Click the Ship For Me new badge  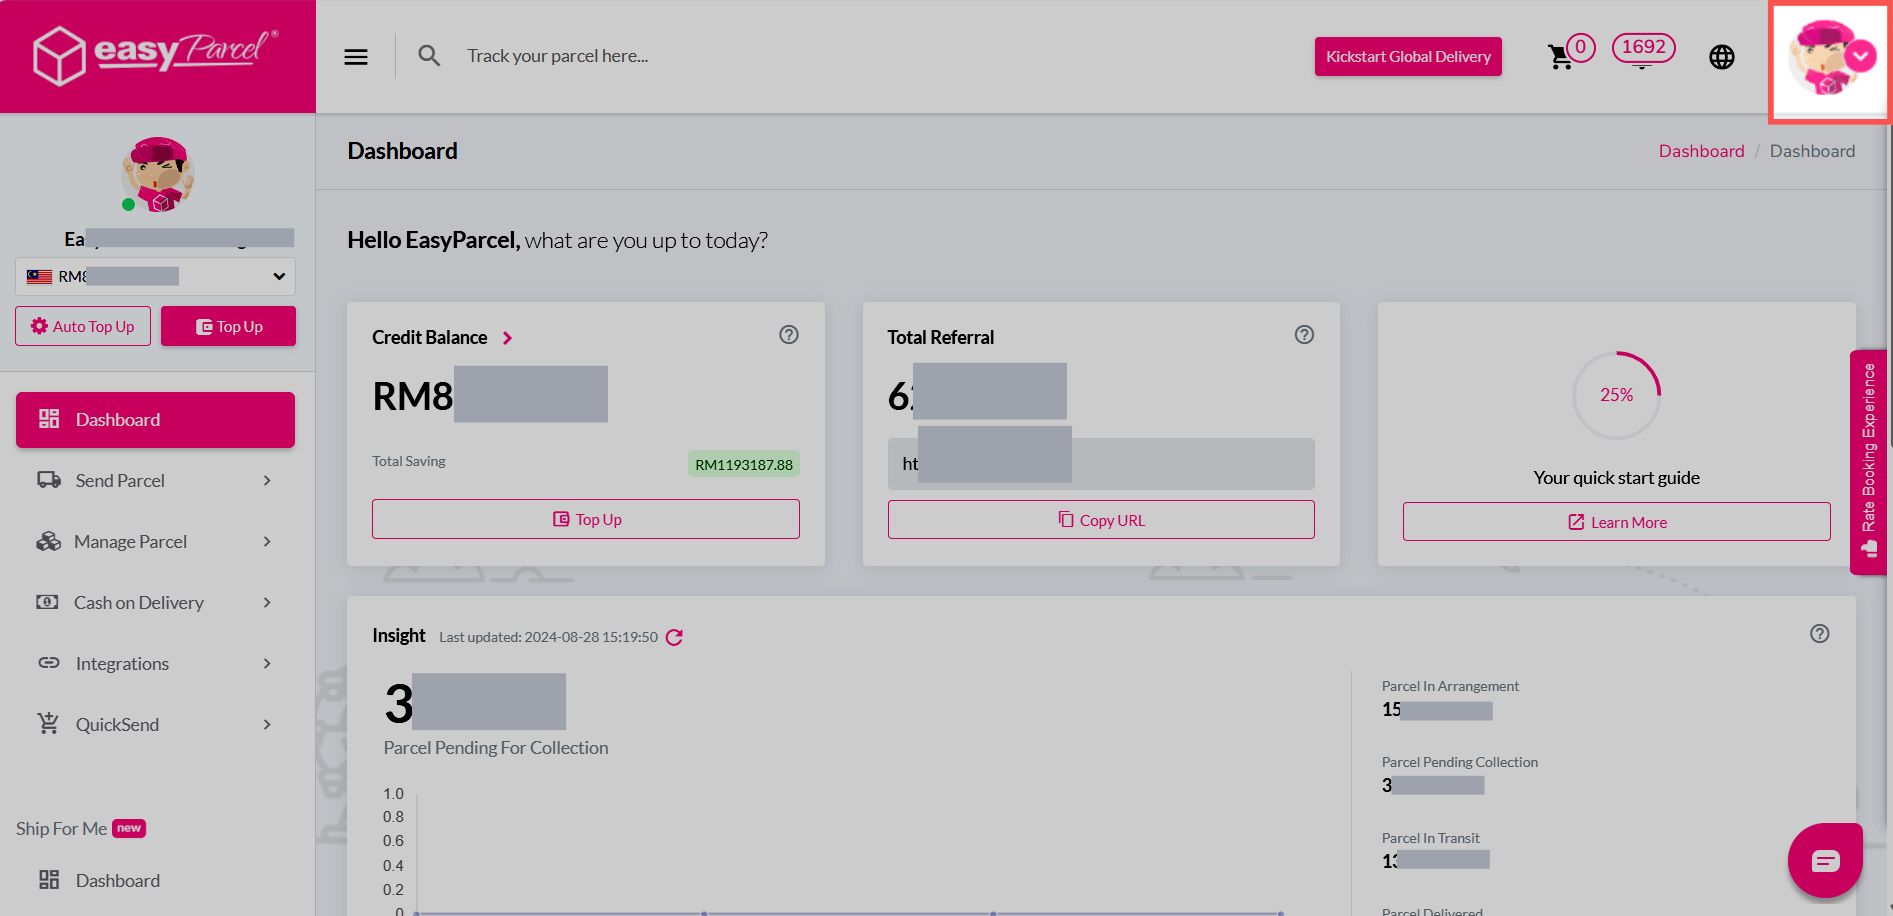coord(129,828)
